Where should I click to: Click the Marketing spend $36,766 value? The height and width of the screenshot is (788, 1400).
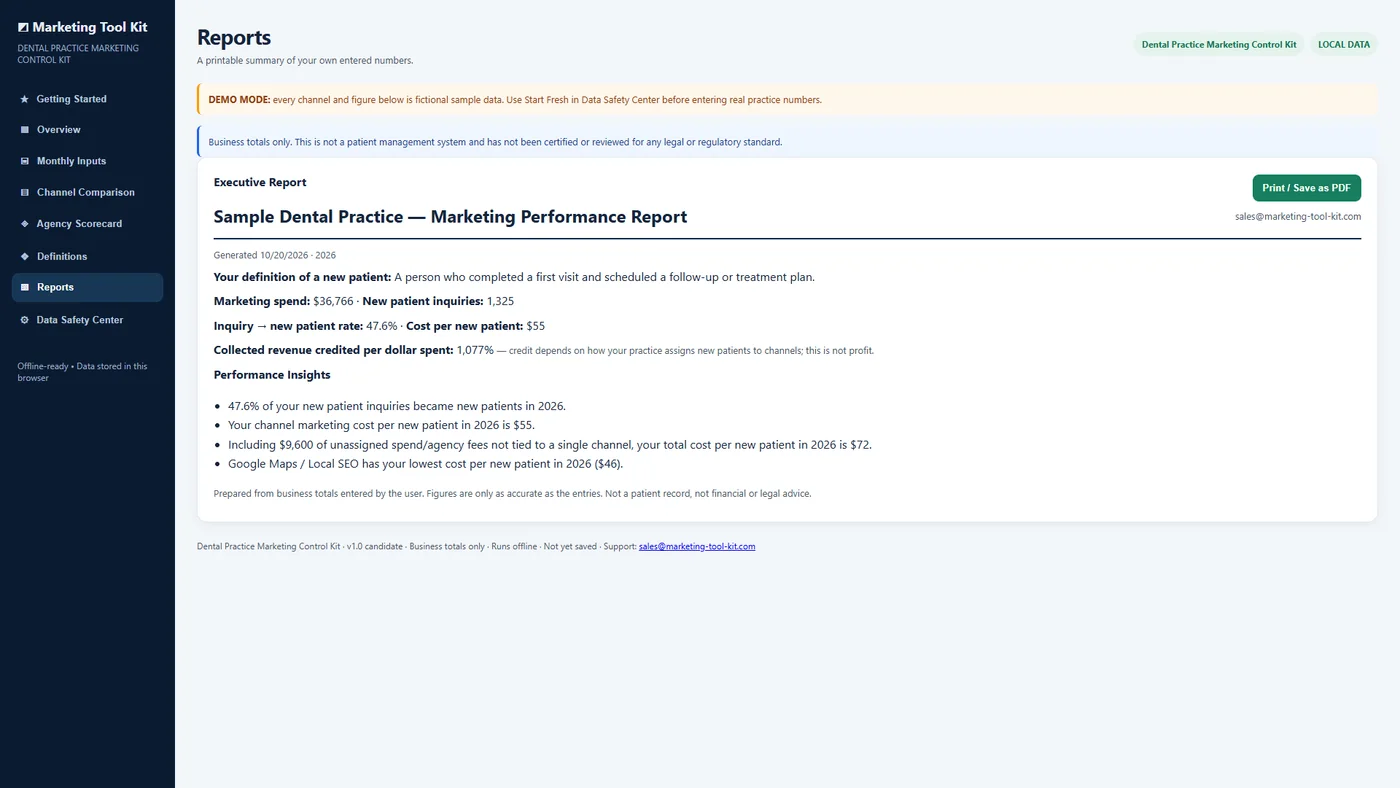(333, 301)
